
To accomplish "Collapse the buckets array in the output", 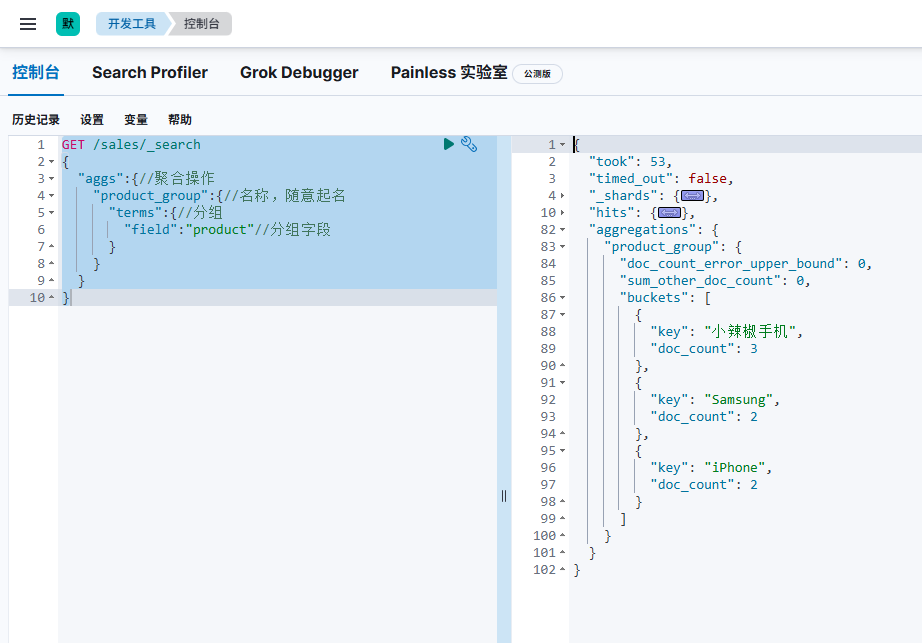I will point(562,298).
